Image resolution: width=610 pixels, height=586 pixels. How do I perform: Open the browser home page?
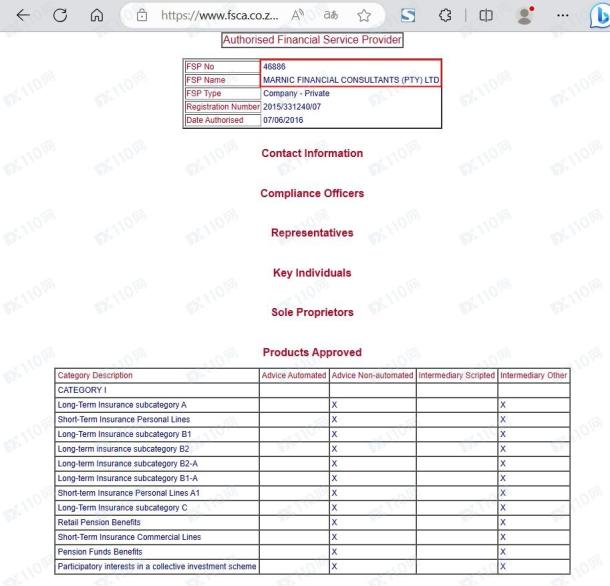[x=96, y=15]
